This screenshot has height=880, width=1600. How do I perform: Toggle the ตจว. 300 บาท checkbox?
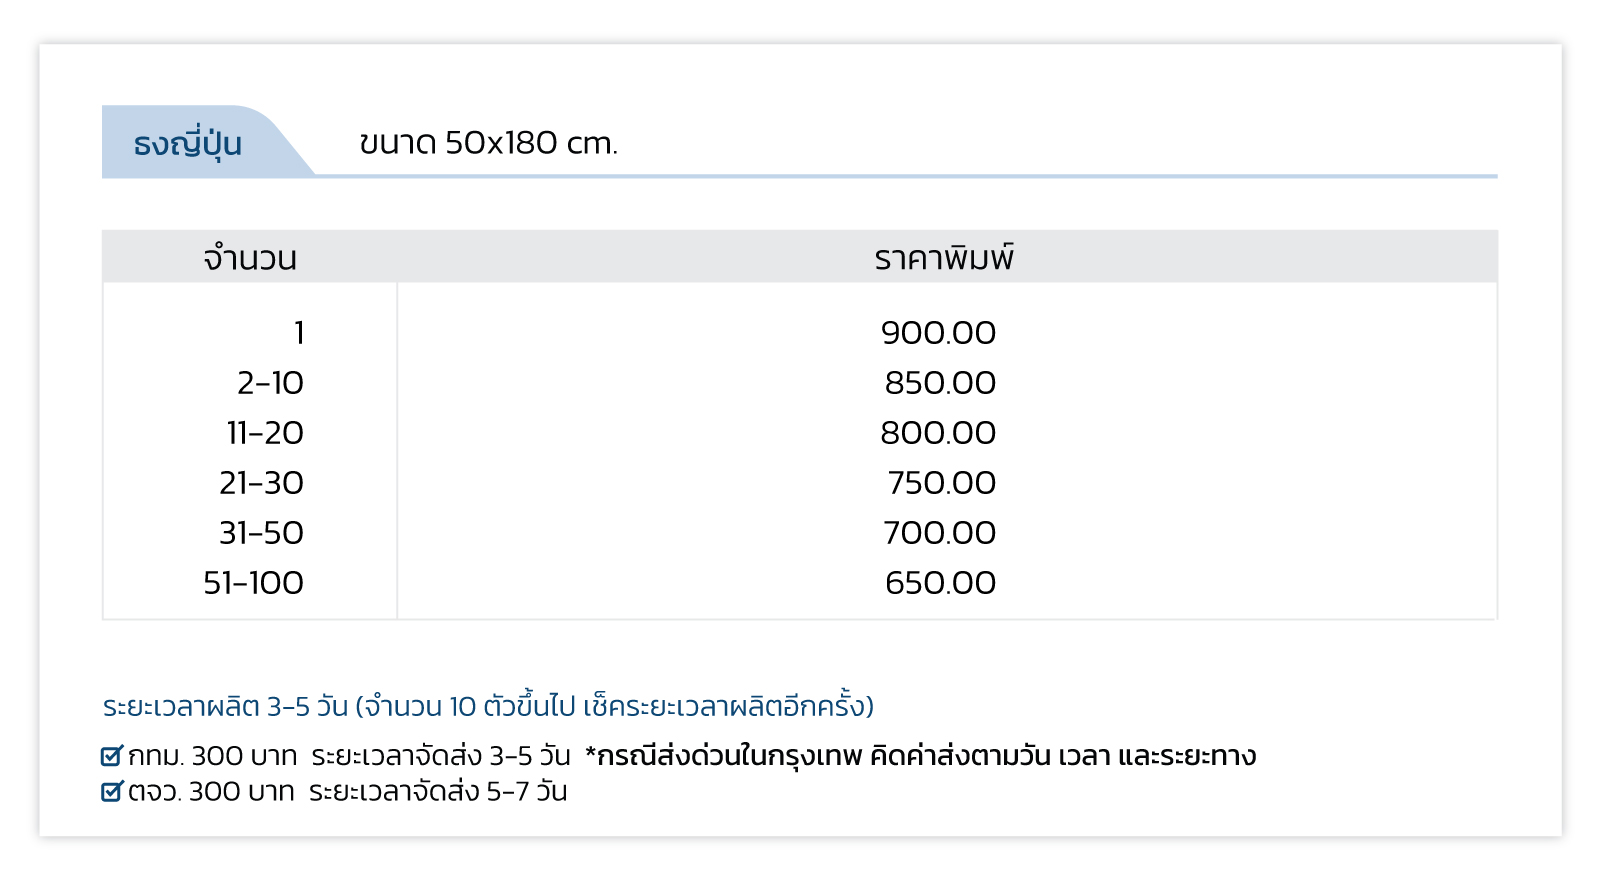click(x=112, y=791)
